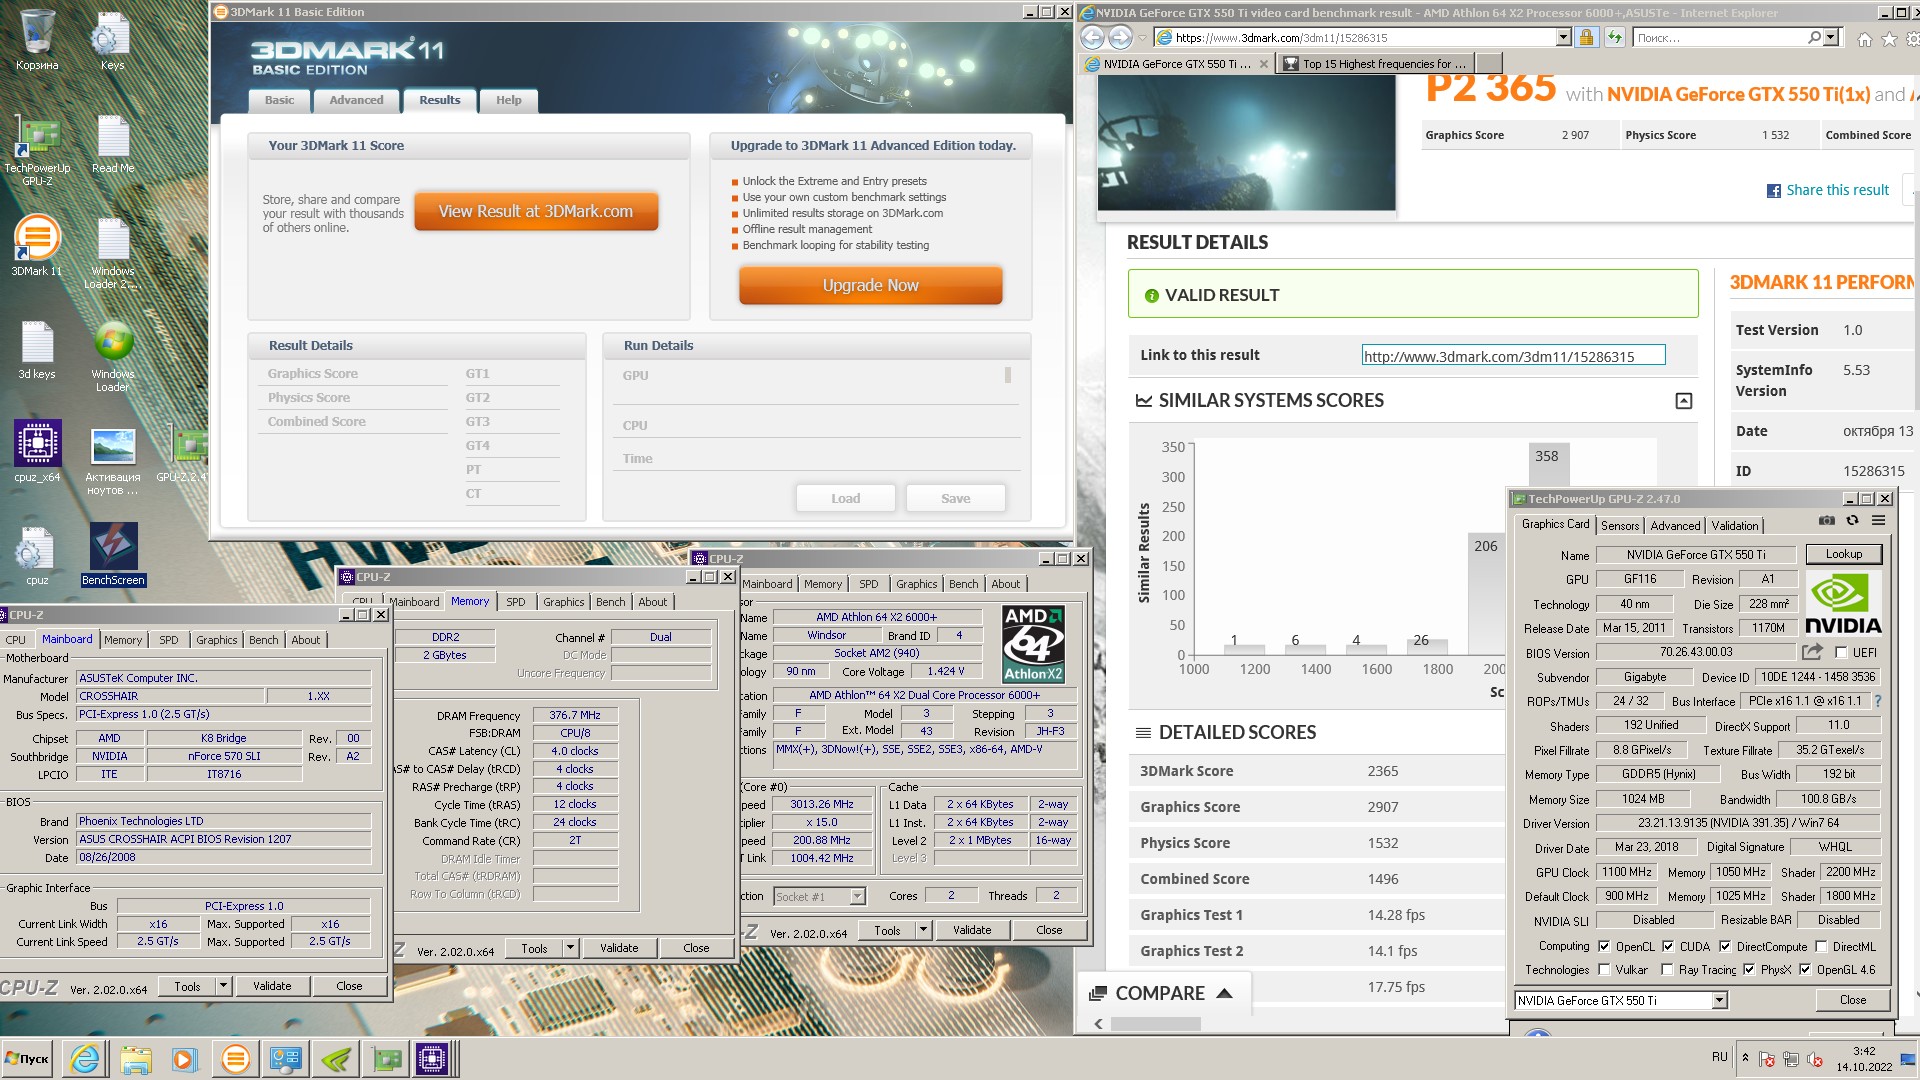This screenshot has height=1080, width=1920.
Task: Click the underwater benchmark thumbnail image
Action: tap(1246, 143)
